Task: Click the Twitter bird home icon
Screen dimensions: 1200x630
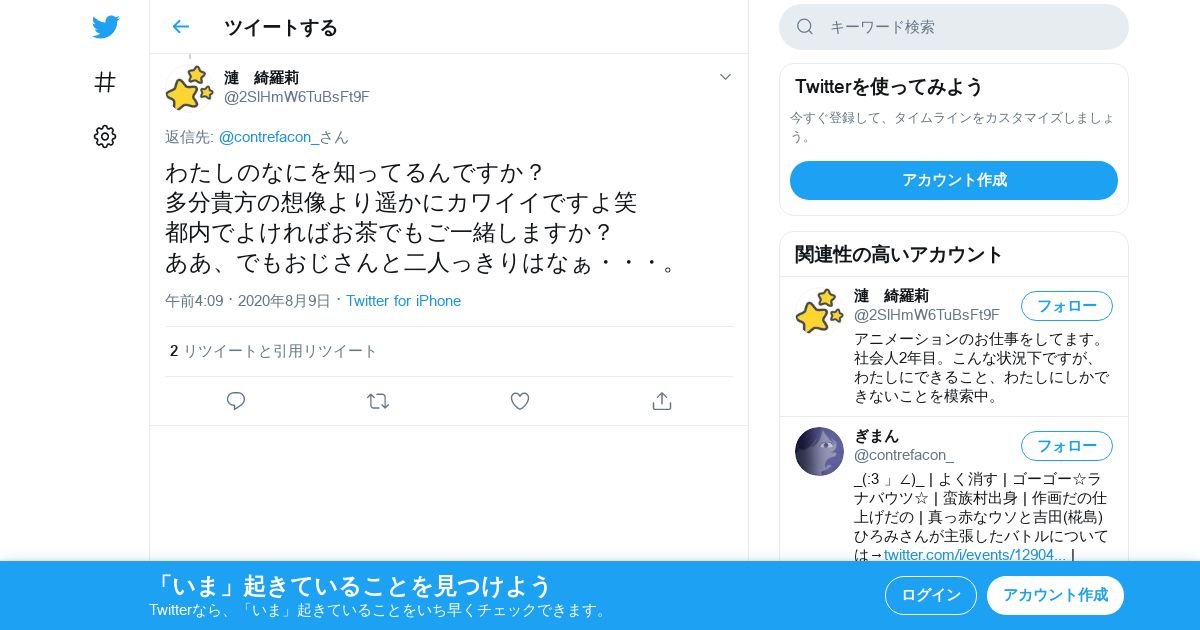Action: [105, 27]
